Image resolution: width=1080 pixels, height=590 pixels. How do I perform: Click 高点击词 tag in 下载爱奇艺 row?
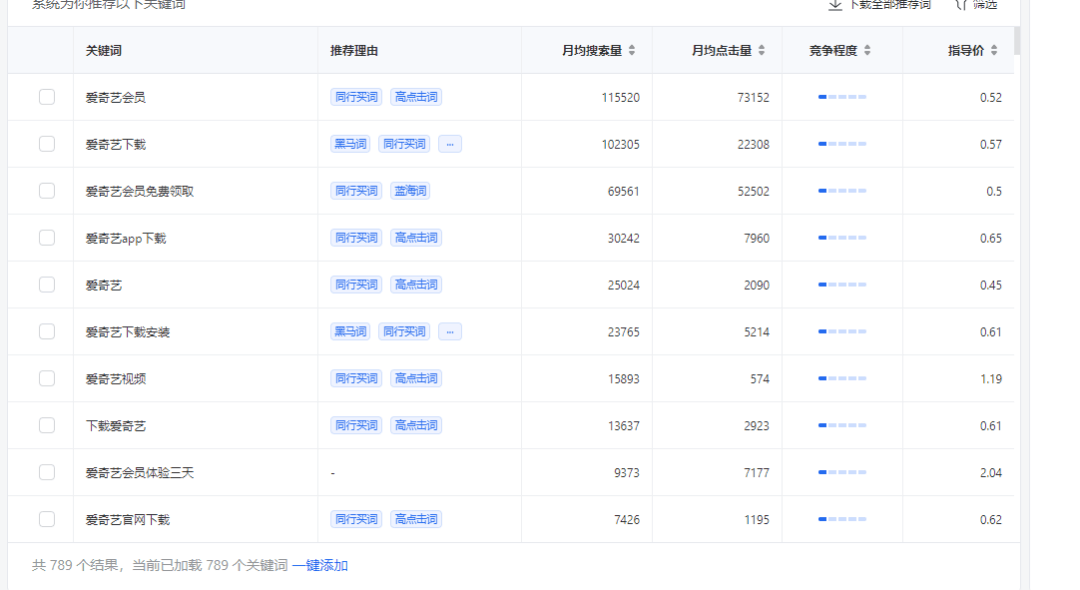coord(416,425)
